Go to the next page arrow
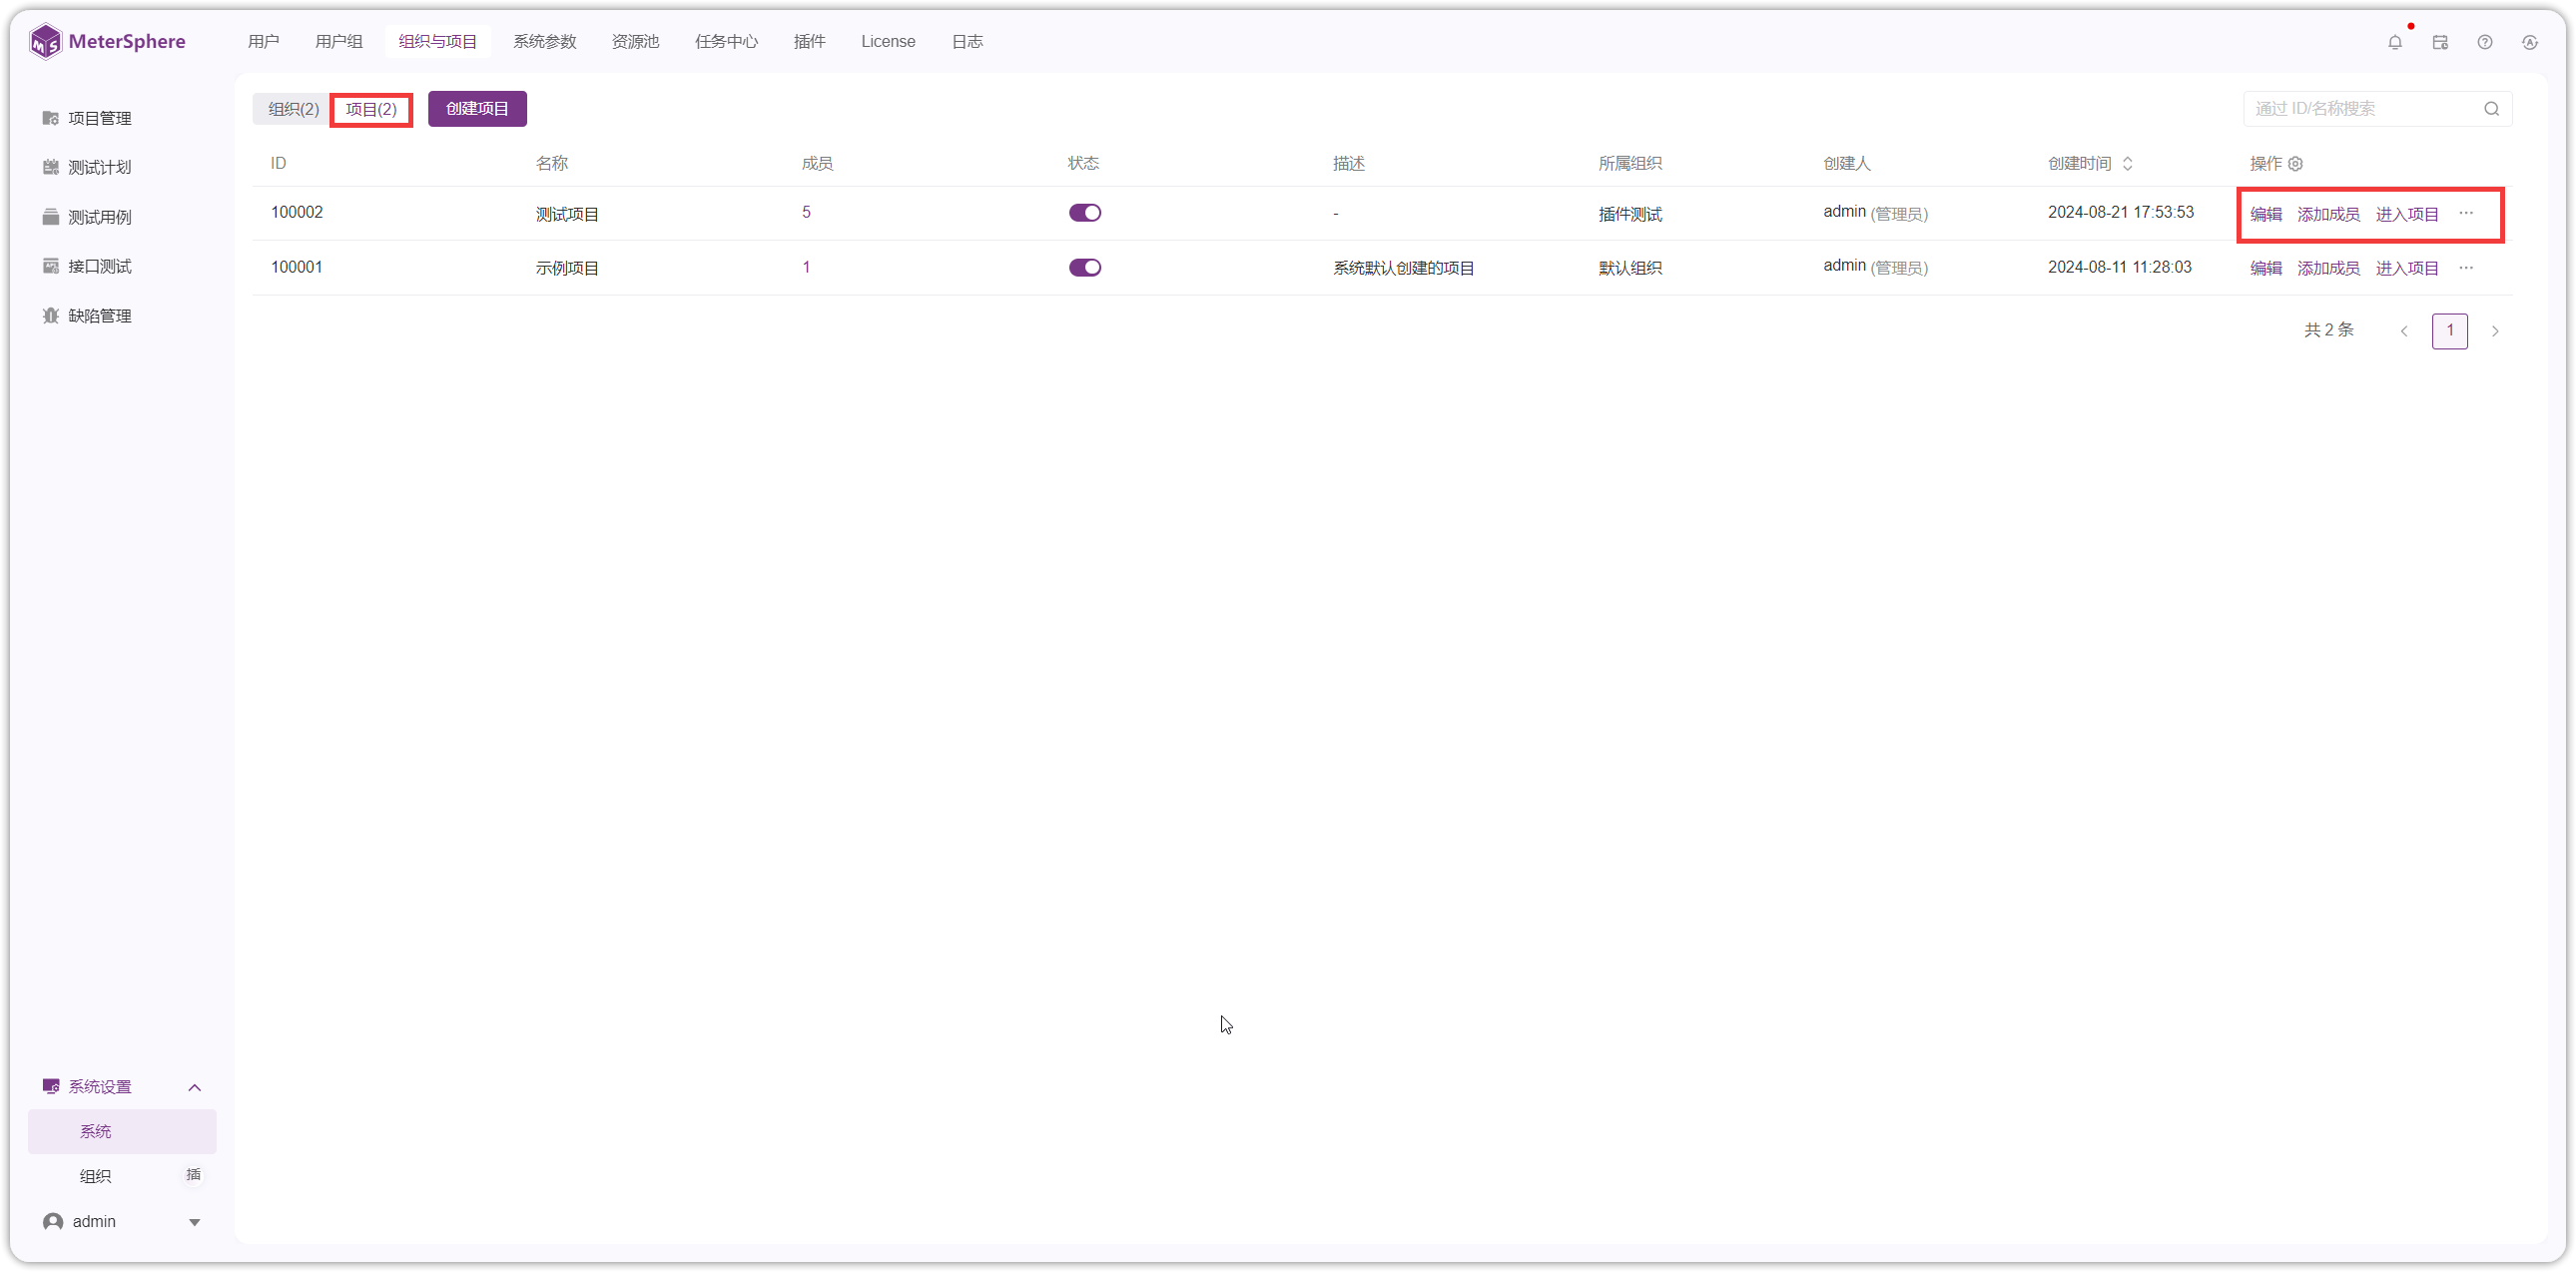 [x=2495, y=331]
